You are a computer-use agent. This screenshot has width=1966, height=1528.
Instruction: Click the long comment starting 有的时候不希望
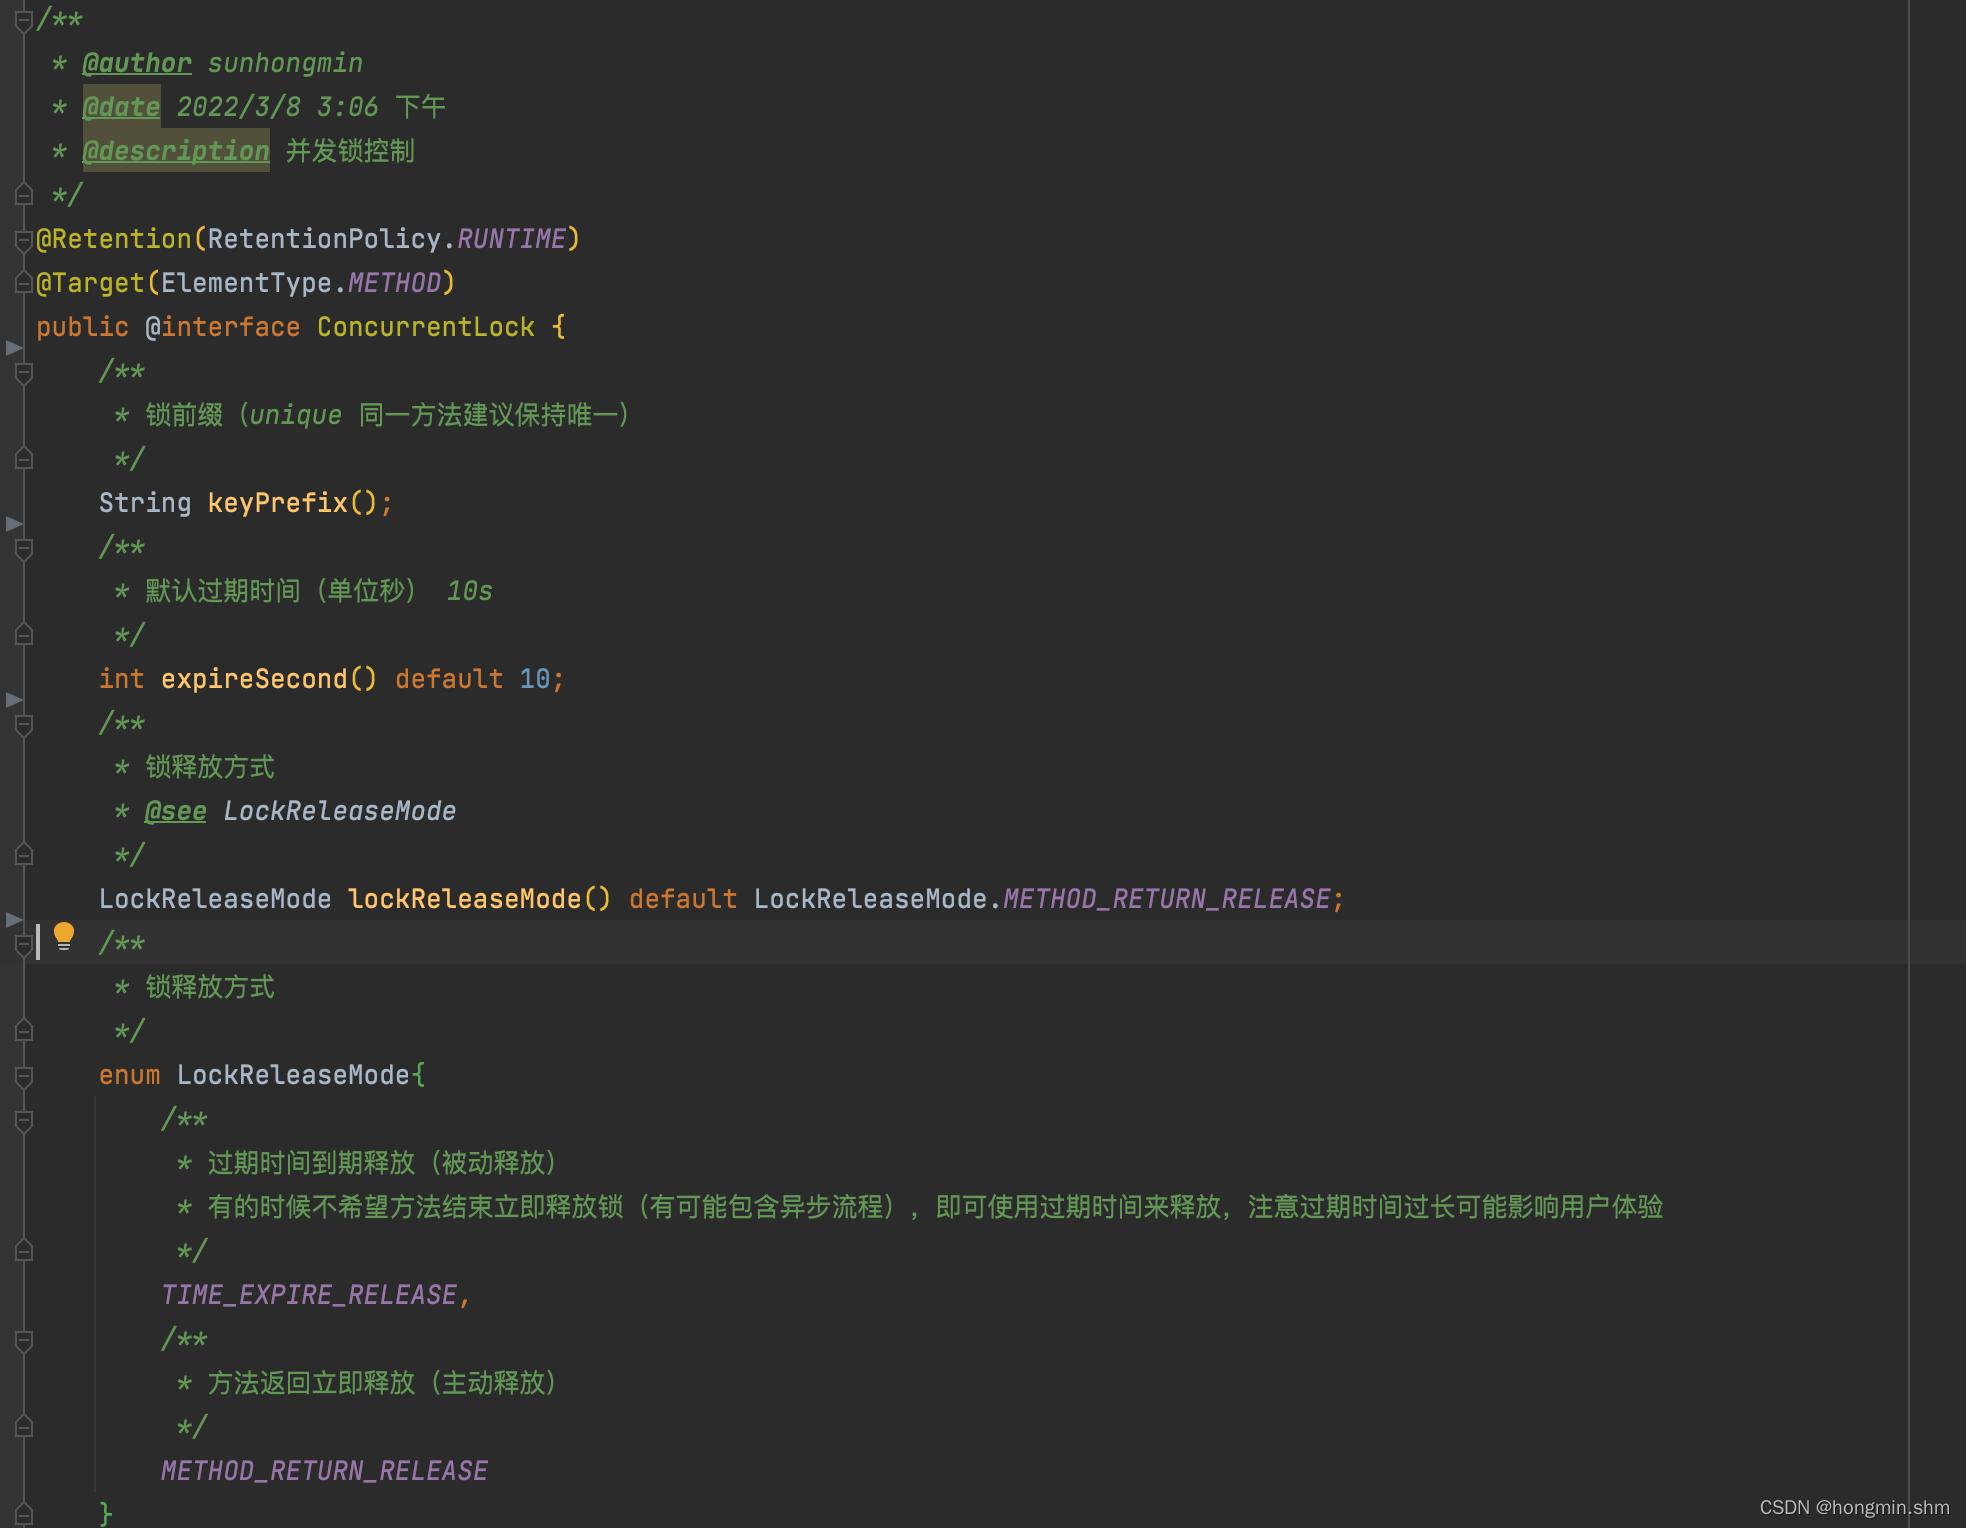(935, 1207)
